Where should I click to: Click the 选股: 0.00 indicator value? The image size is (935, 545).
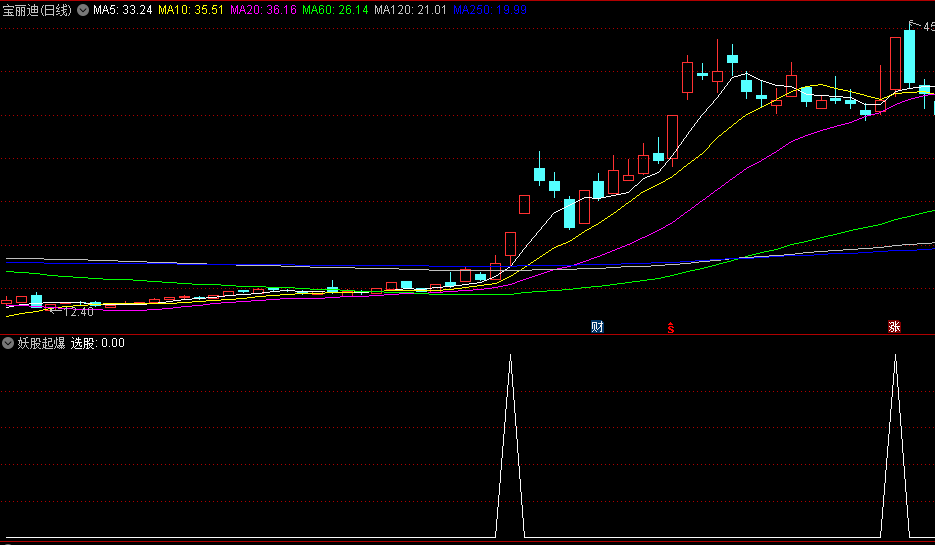[x=98, y=343]
